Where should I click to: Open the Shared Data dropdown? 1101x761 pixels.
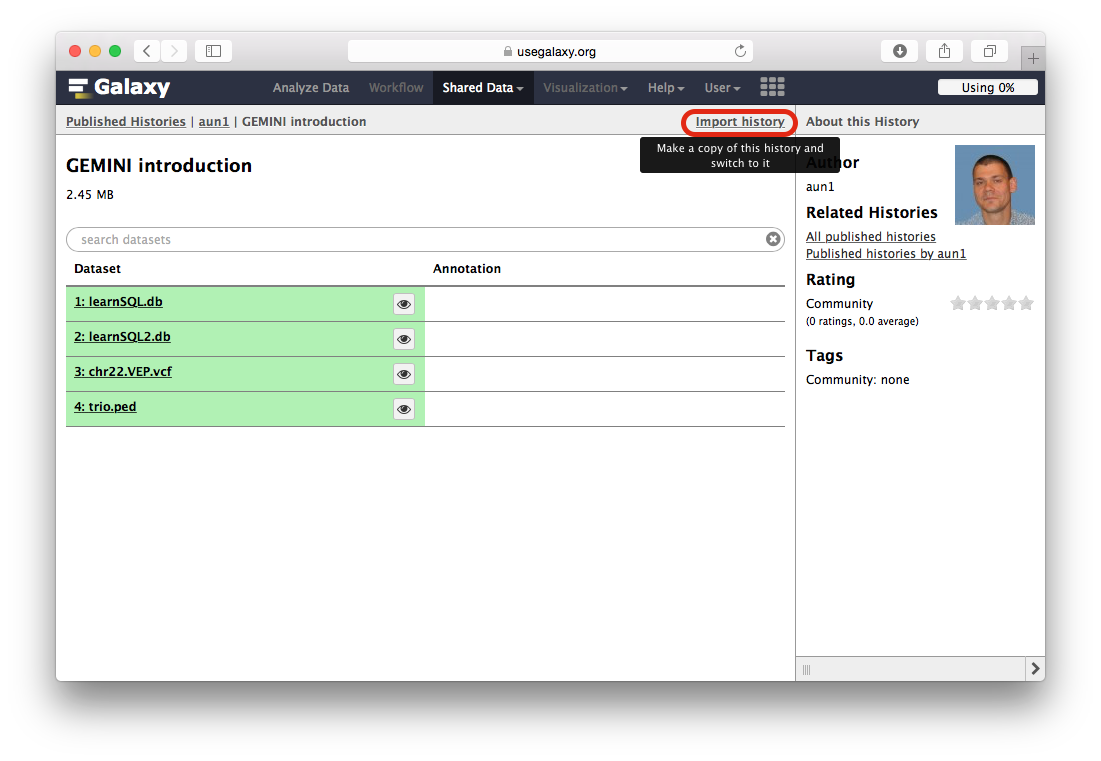pyautogui.click(x=482, y=88)
